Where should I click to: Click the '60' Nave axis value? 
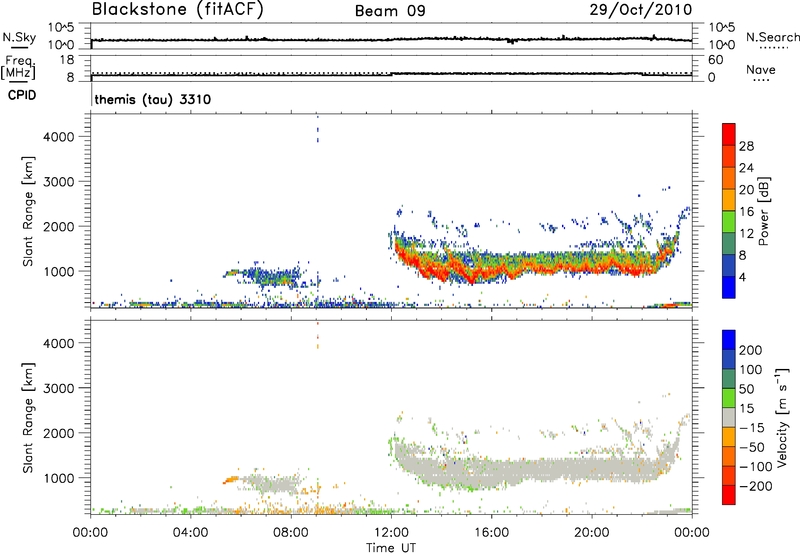[715, 60]
